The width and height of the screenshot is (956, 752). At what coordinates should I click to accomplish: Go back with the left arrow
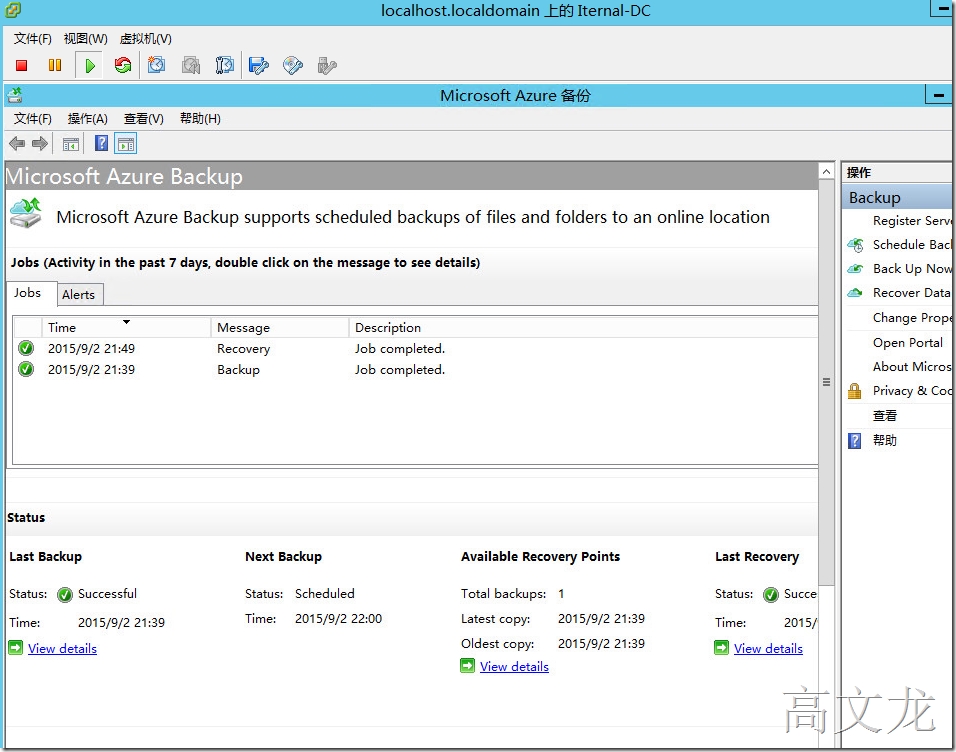(17, 144)
